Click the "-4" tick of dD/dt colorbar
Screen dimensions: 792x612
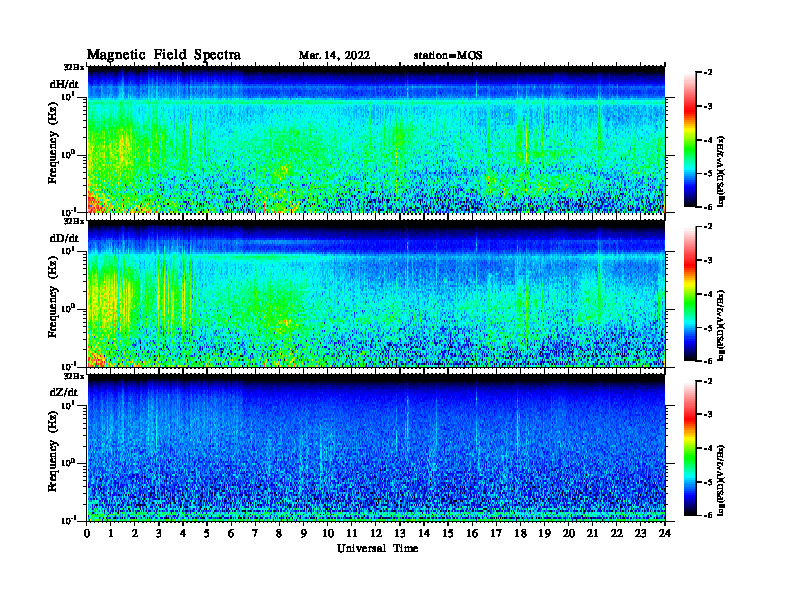[x=708, y=294]
